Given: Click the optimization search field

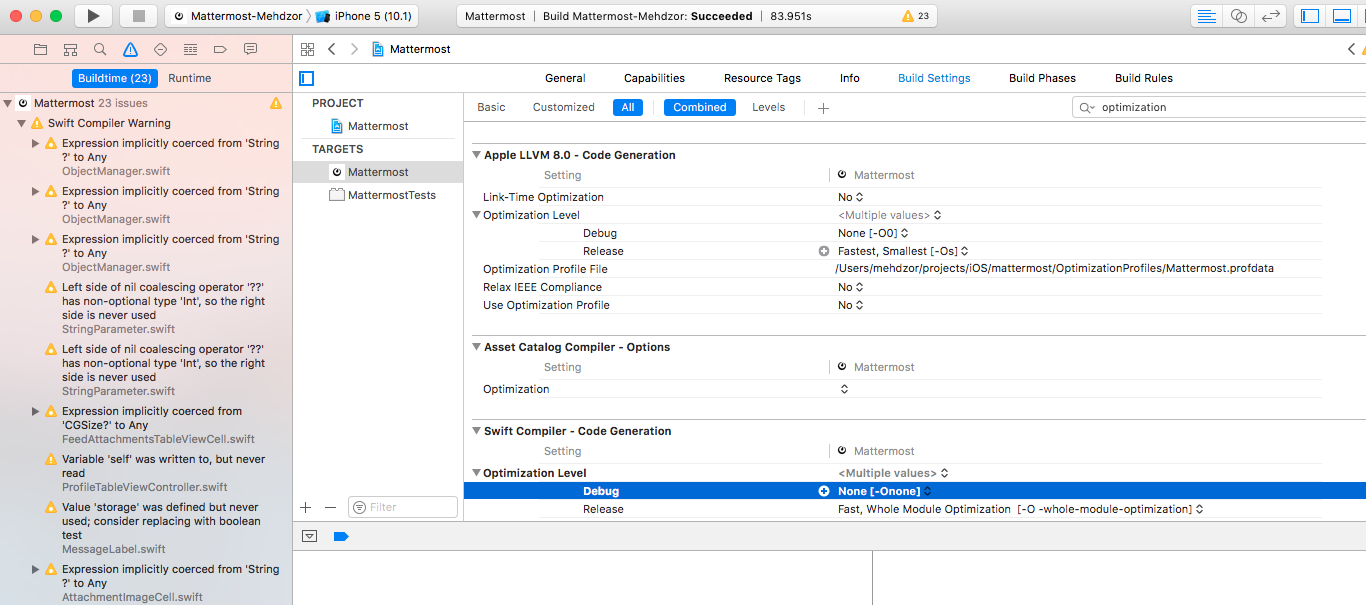Looking at the screenshot, I should 1220,107.
